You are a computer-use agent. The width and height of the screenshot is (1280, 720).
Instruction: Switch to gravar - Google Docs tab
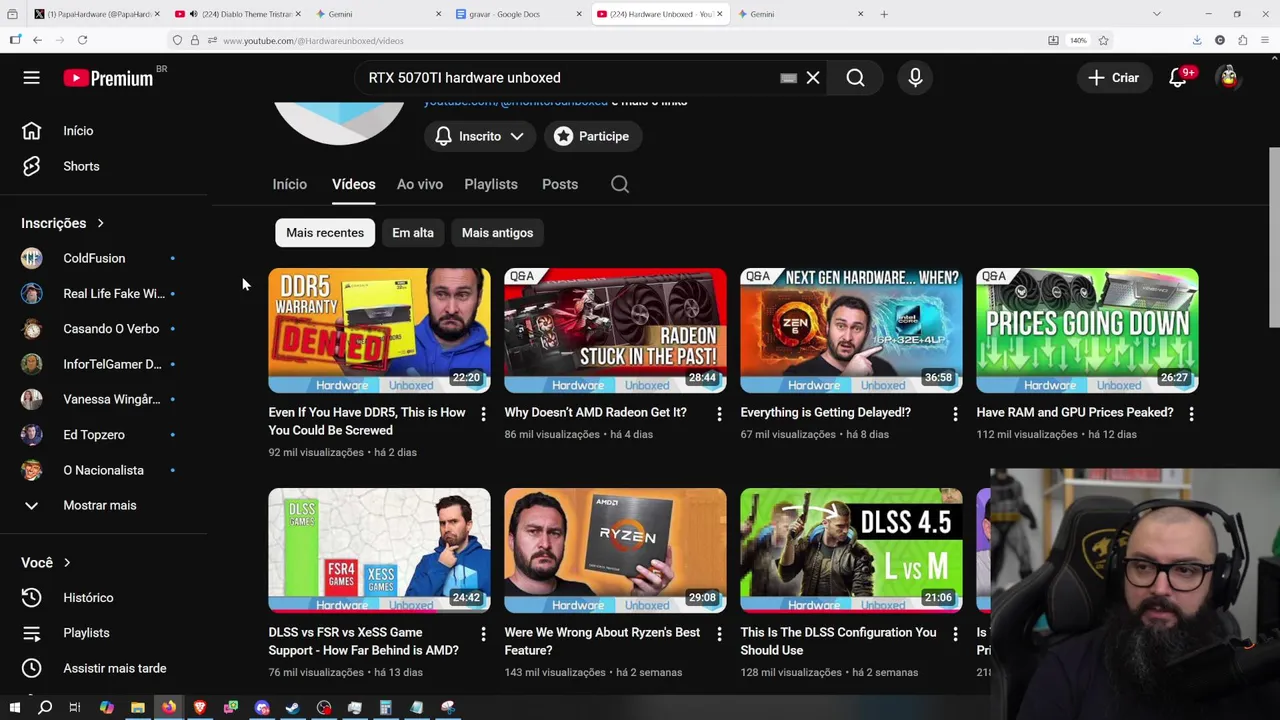click(519, 14)
